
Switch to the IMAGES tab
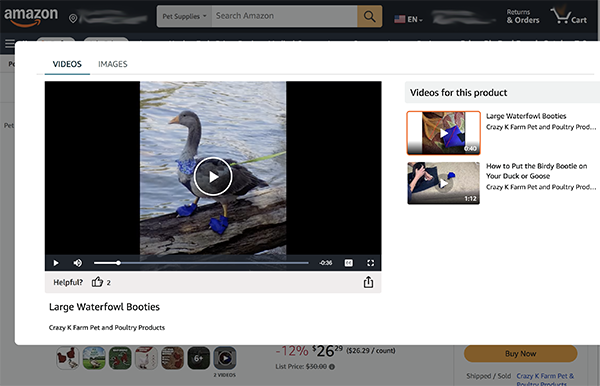[112, 64]
